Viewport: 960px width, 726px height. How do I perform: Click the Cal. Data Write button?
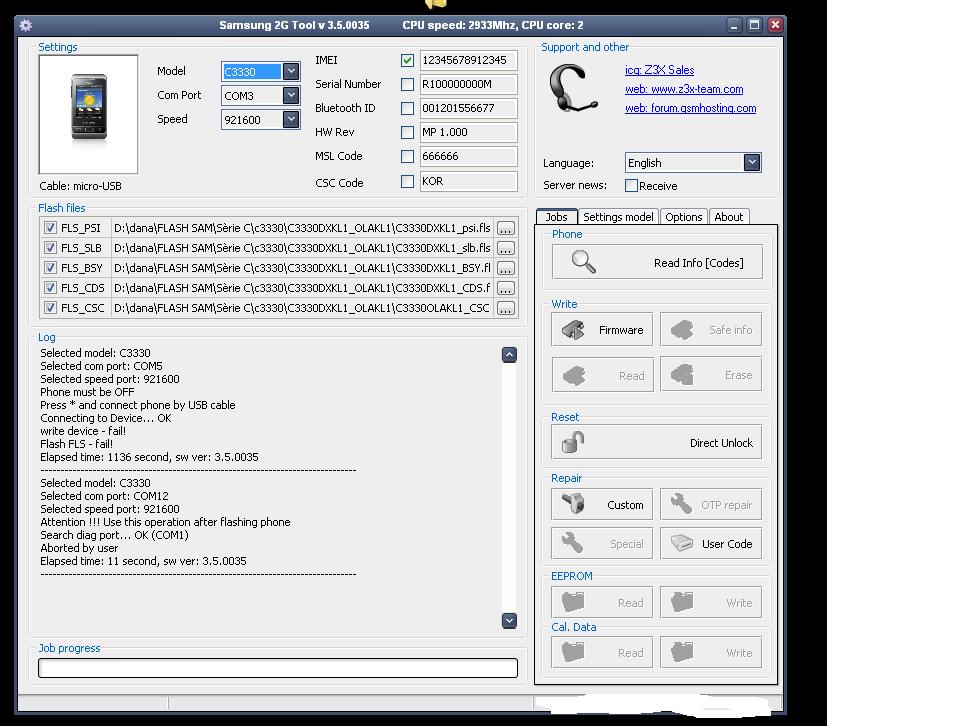click(x=711, y=652)
